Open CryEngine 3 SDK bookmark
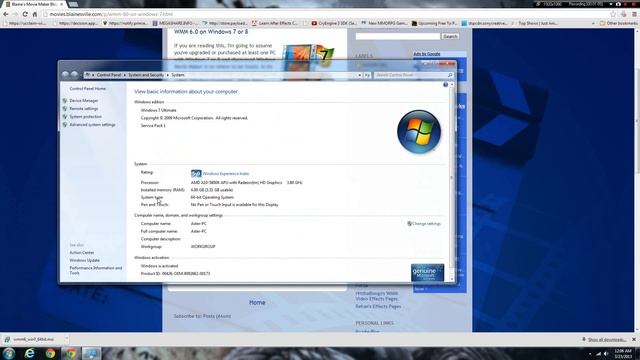 (334, 23)
